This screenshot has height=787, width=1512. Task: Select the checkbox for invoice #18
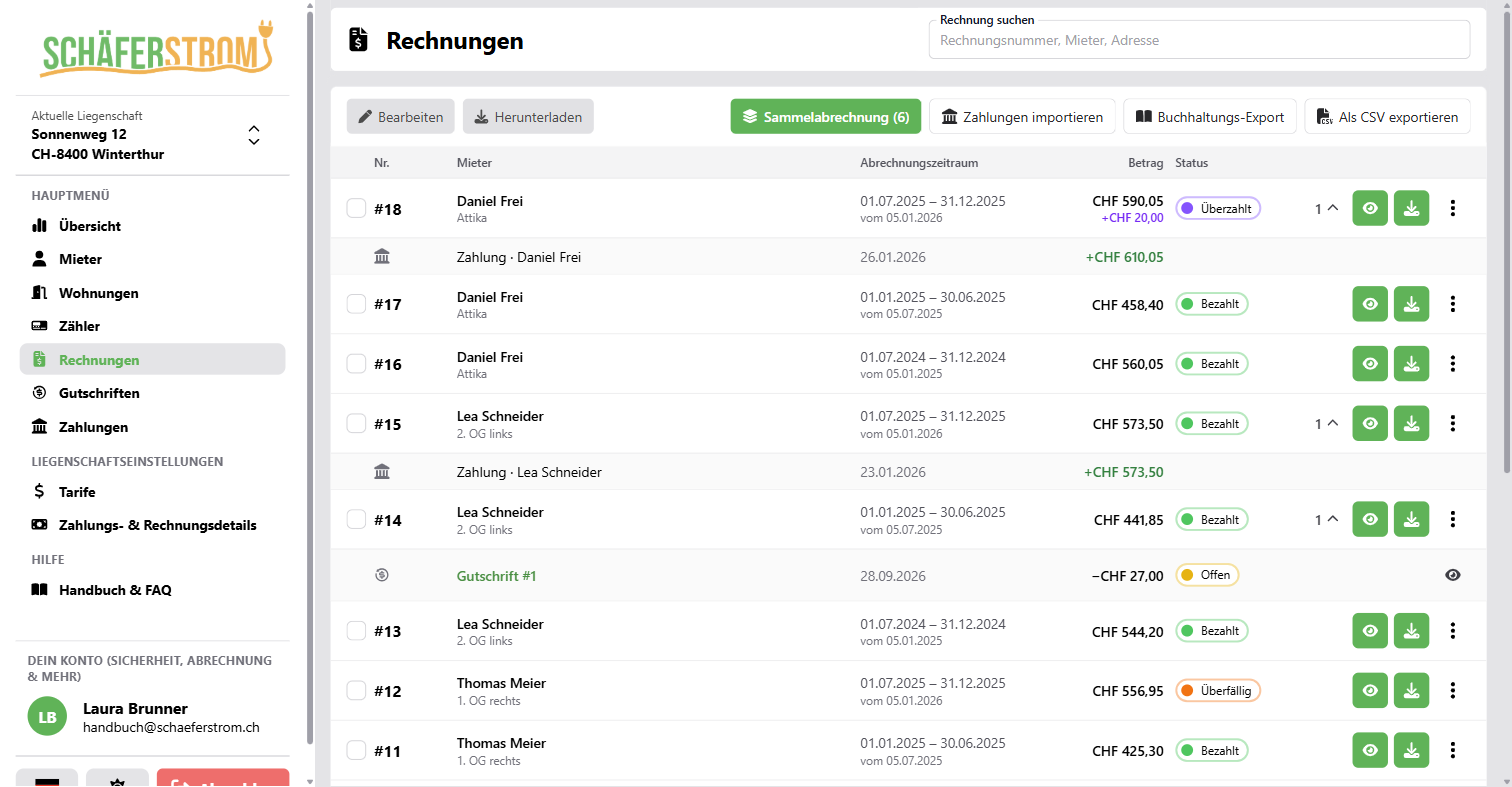[x=356, y=209]
